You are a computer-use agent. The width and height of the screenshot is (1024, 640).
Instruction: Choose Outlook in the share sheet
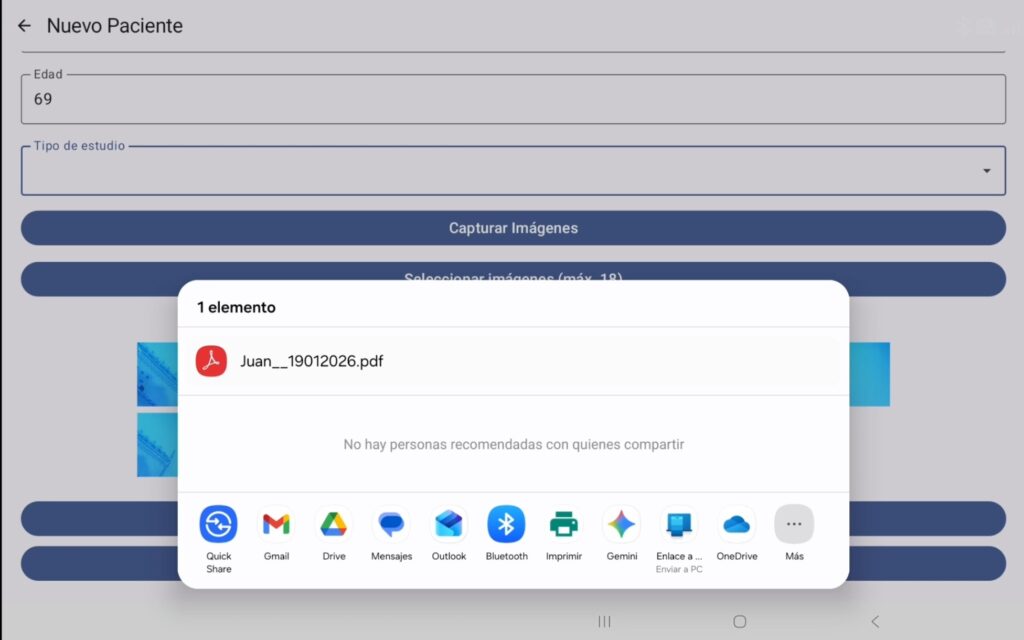click(449, 524)
